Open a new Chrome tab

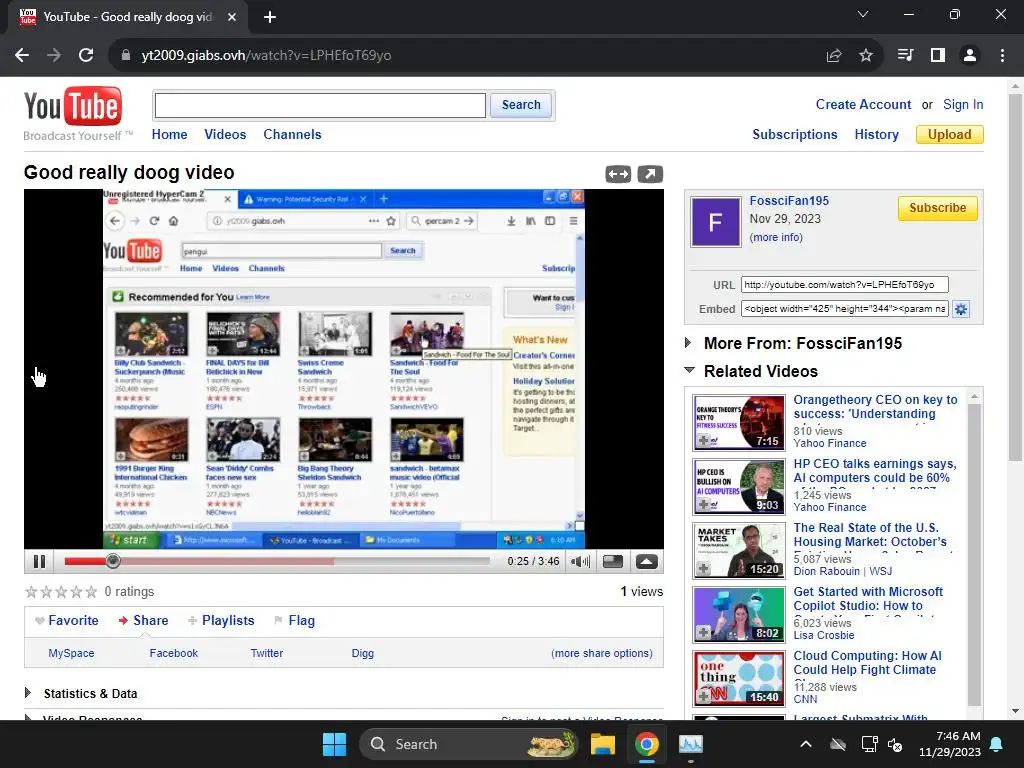coord(270,17)
